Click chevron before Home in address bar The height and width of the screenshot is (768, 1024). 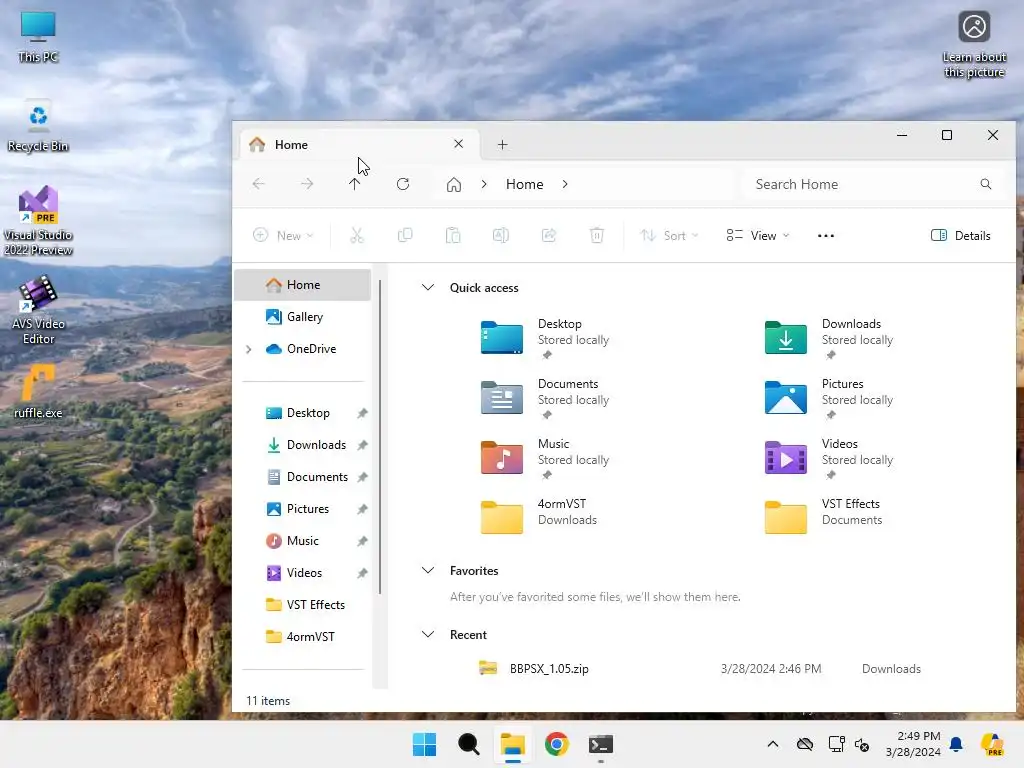pyautogui.click(x=484, y=184)
